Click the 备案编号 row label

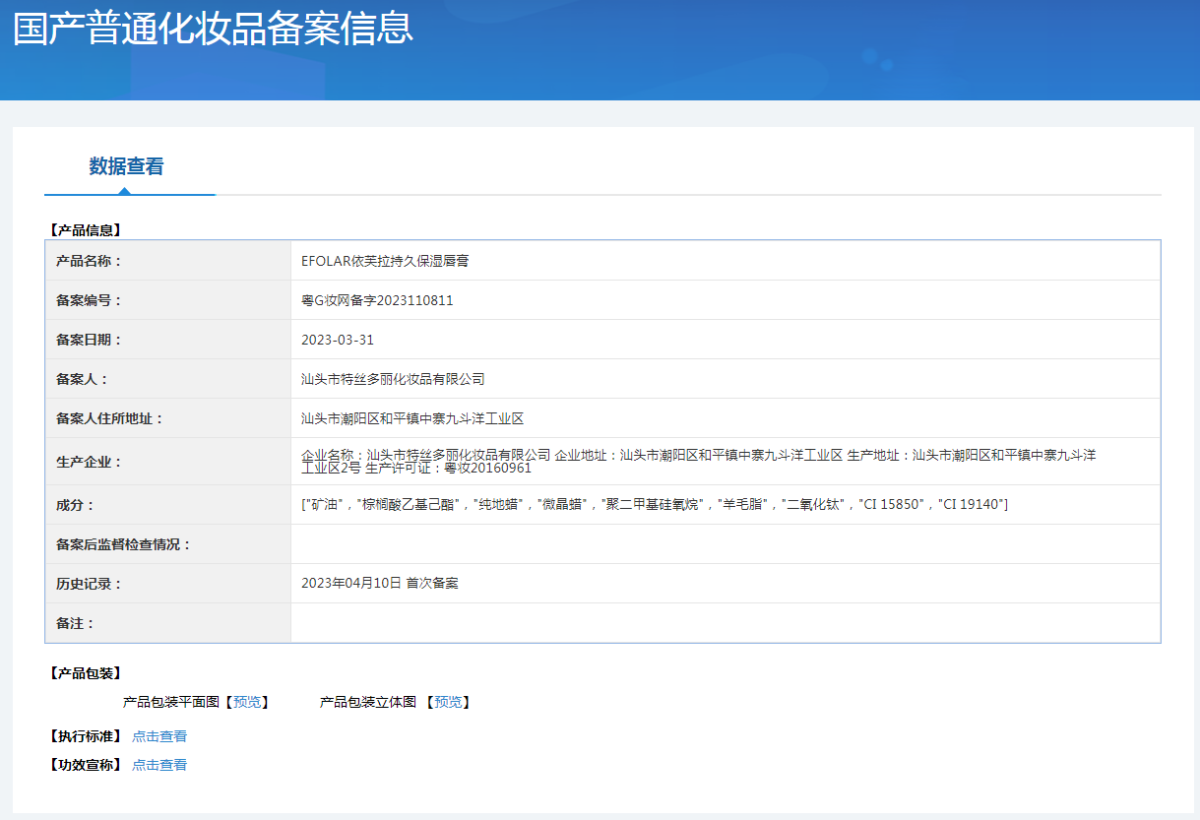88,300
